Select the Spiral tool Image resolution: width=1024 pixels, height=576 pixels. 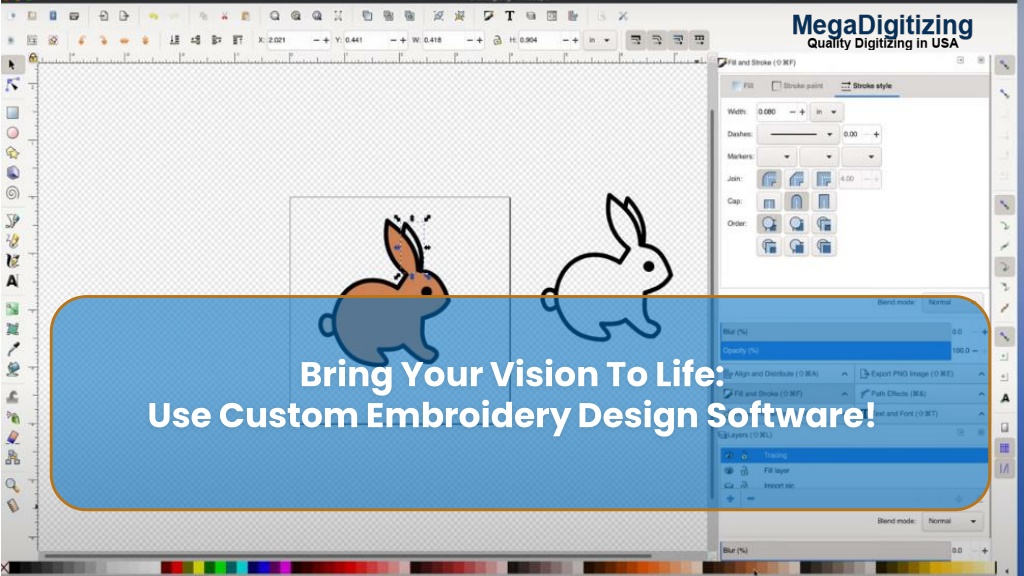(x=12, y=193)
